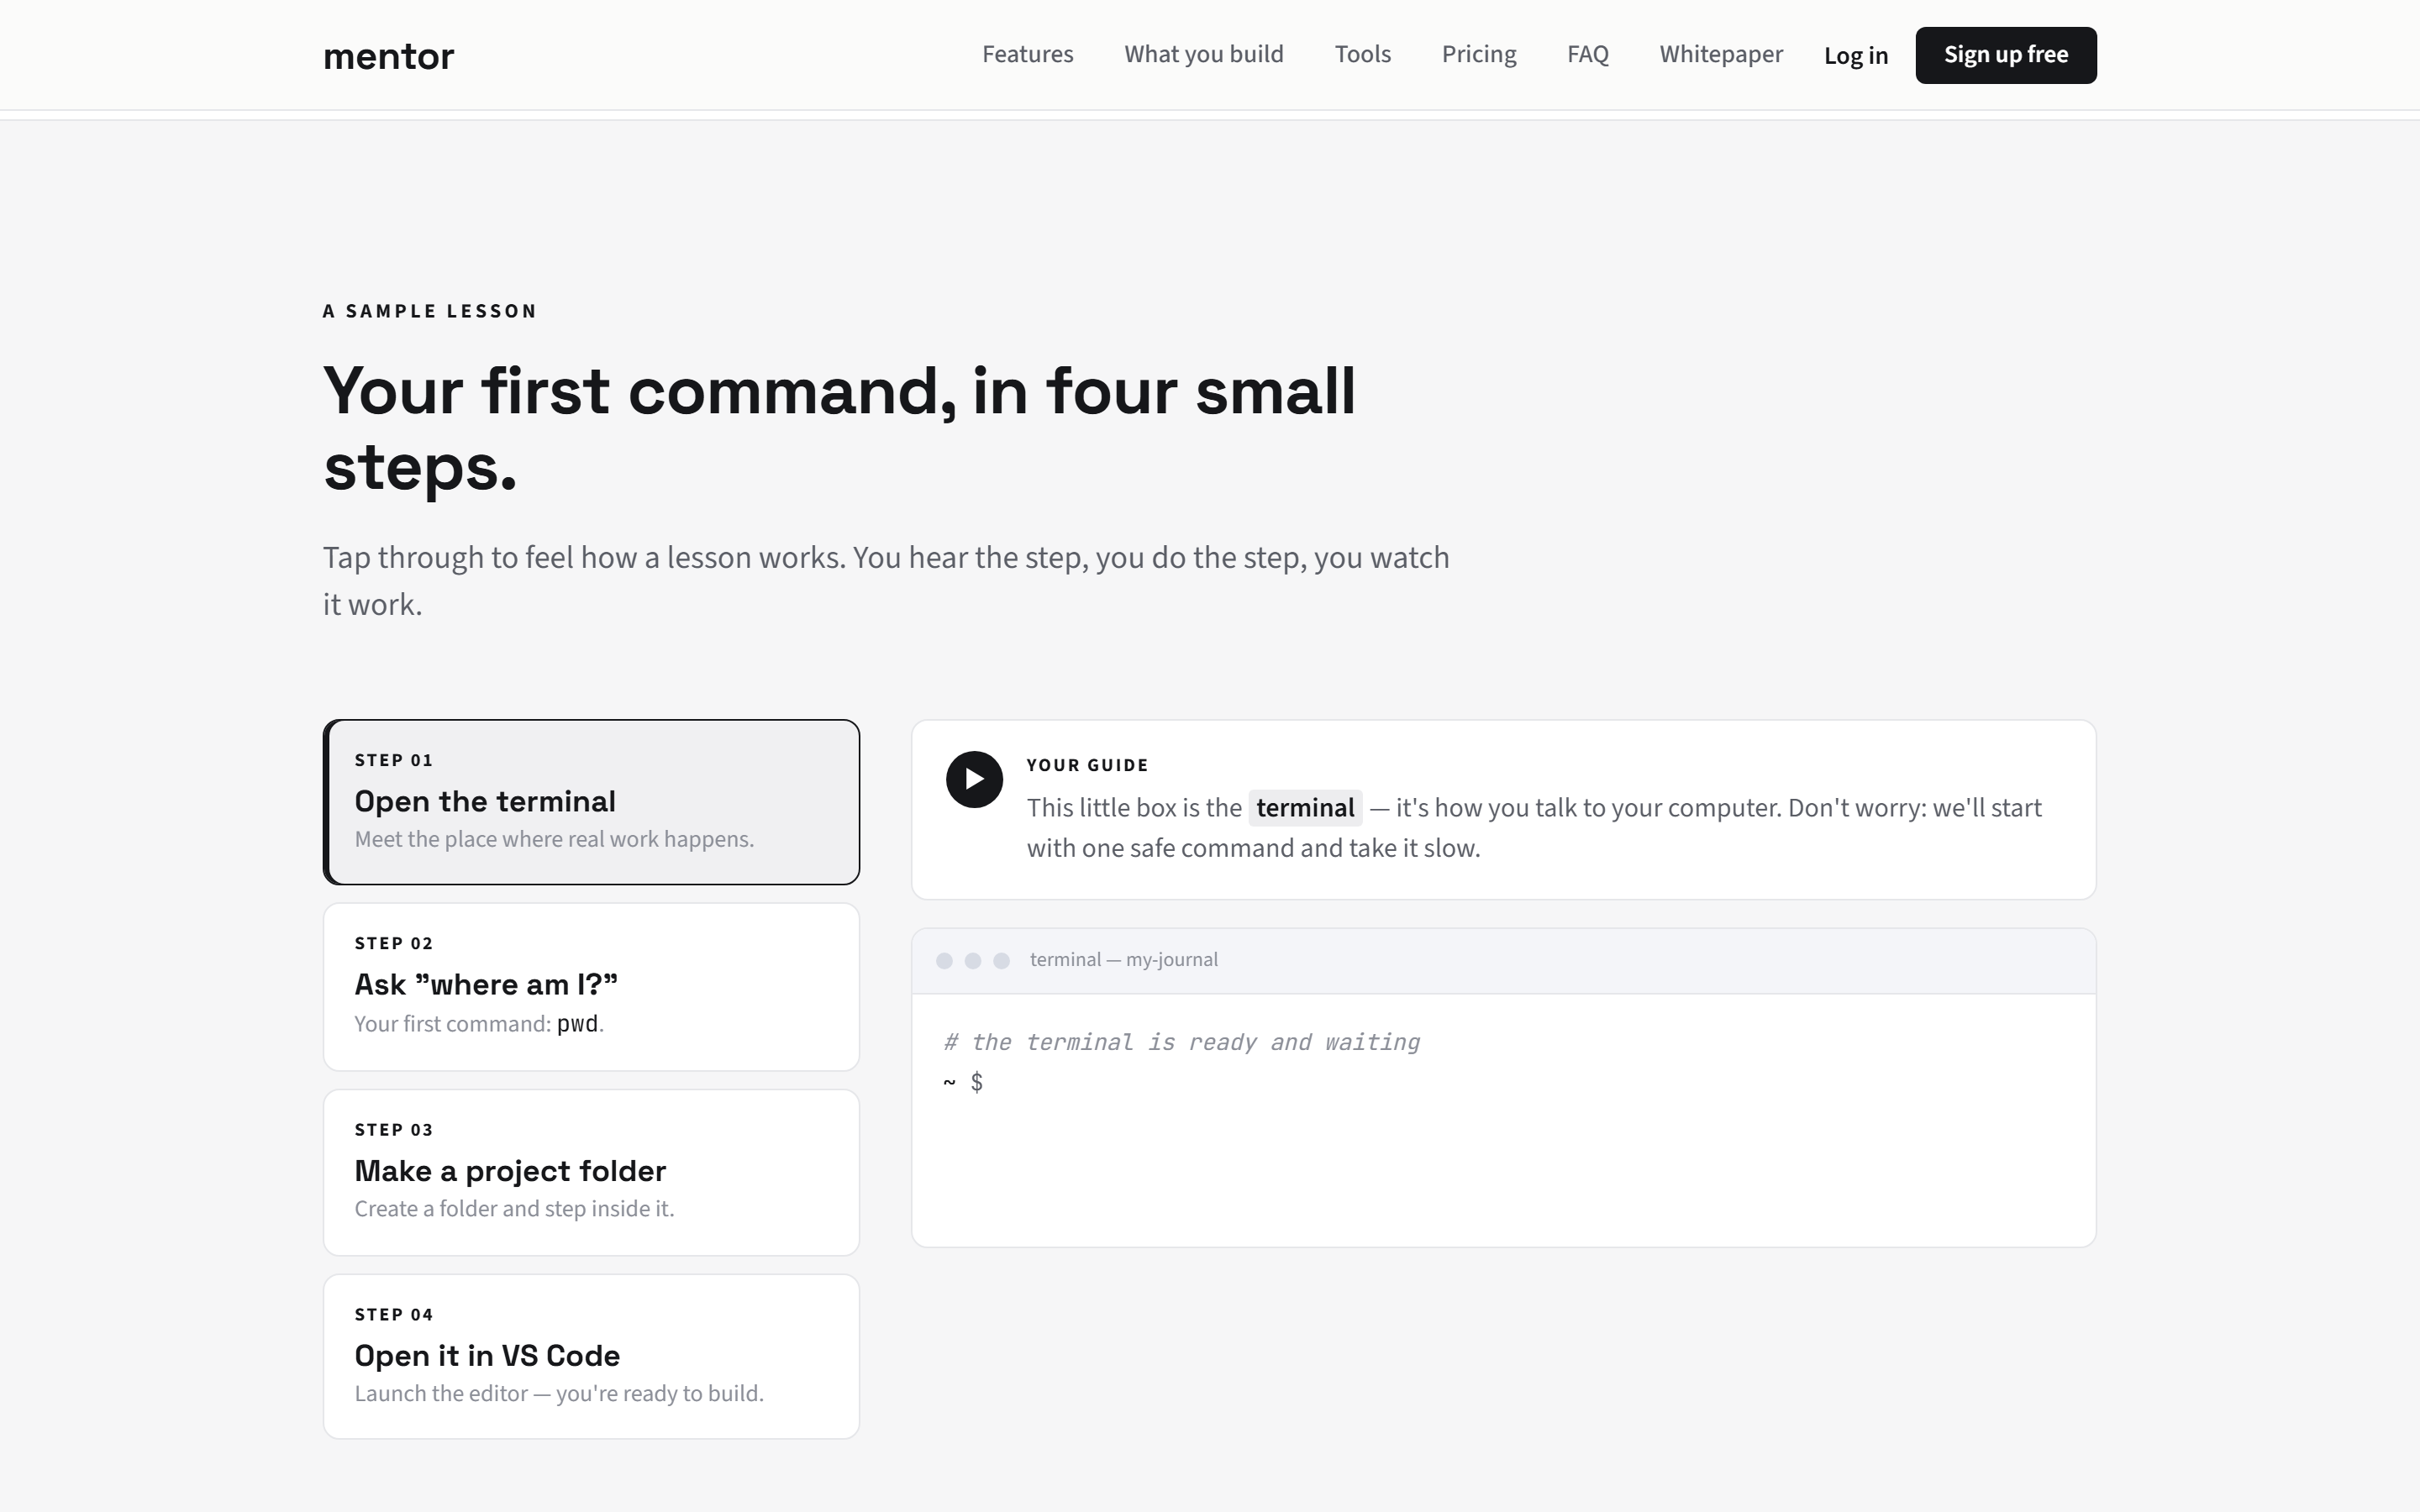Open the Features nav link
The width and height of the screenshot is (2420, 1512).
click(x=1027, y=54)
